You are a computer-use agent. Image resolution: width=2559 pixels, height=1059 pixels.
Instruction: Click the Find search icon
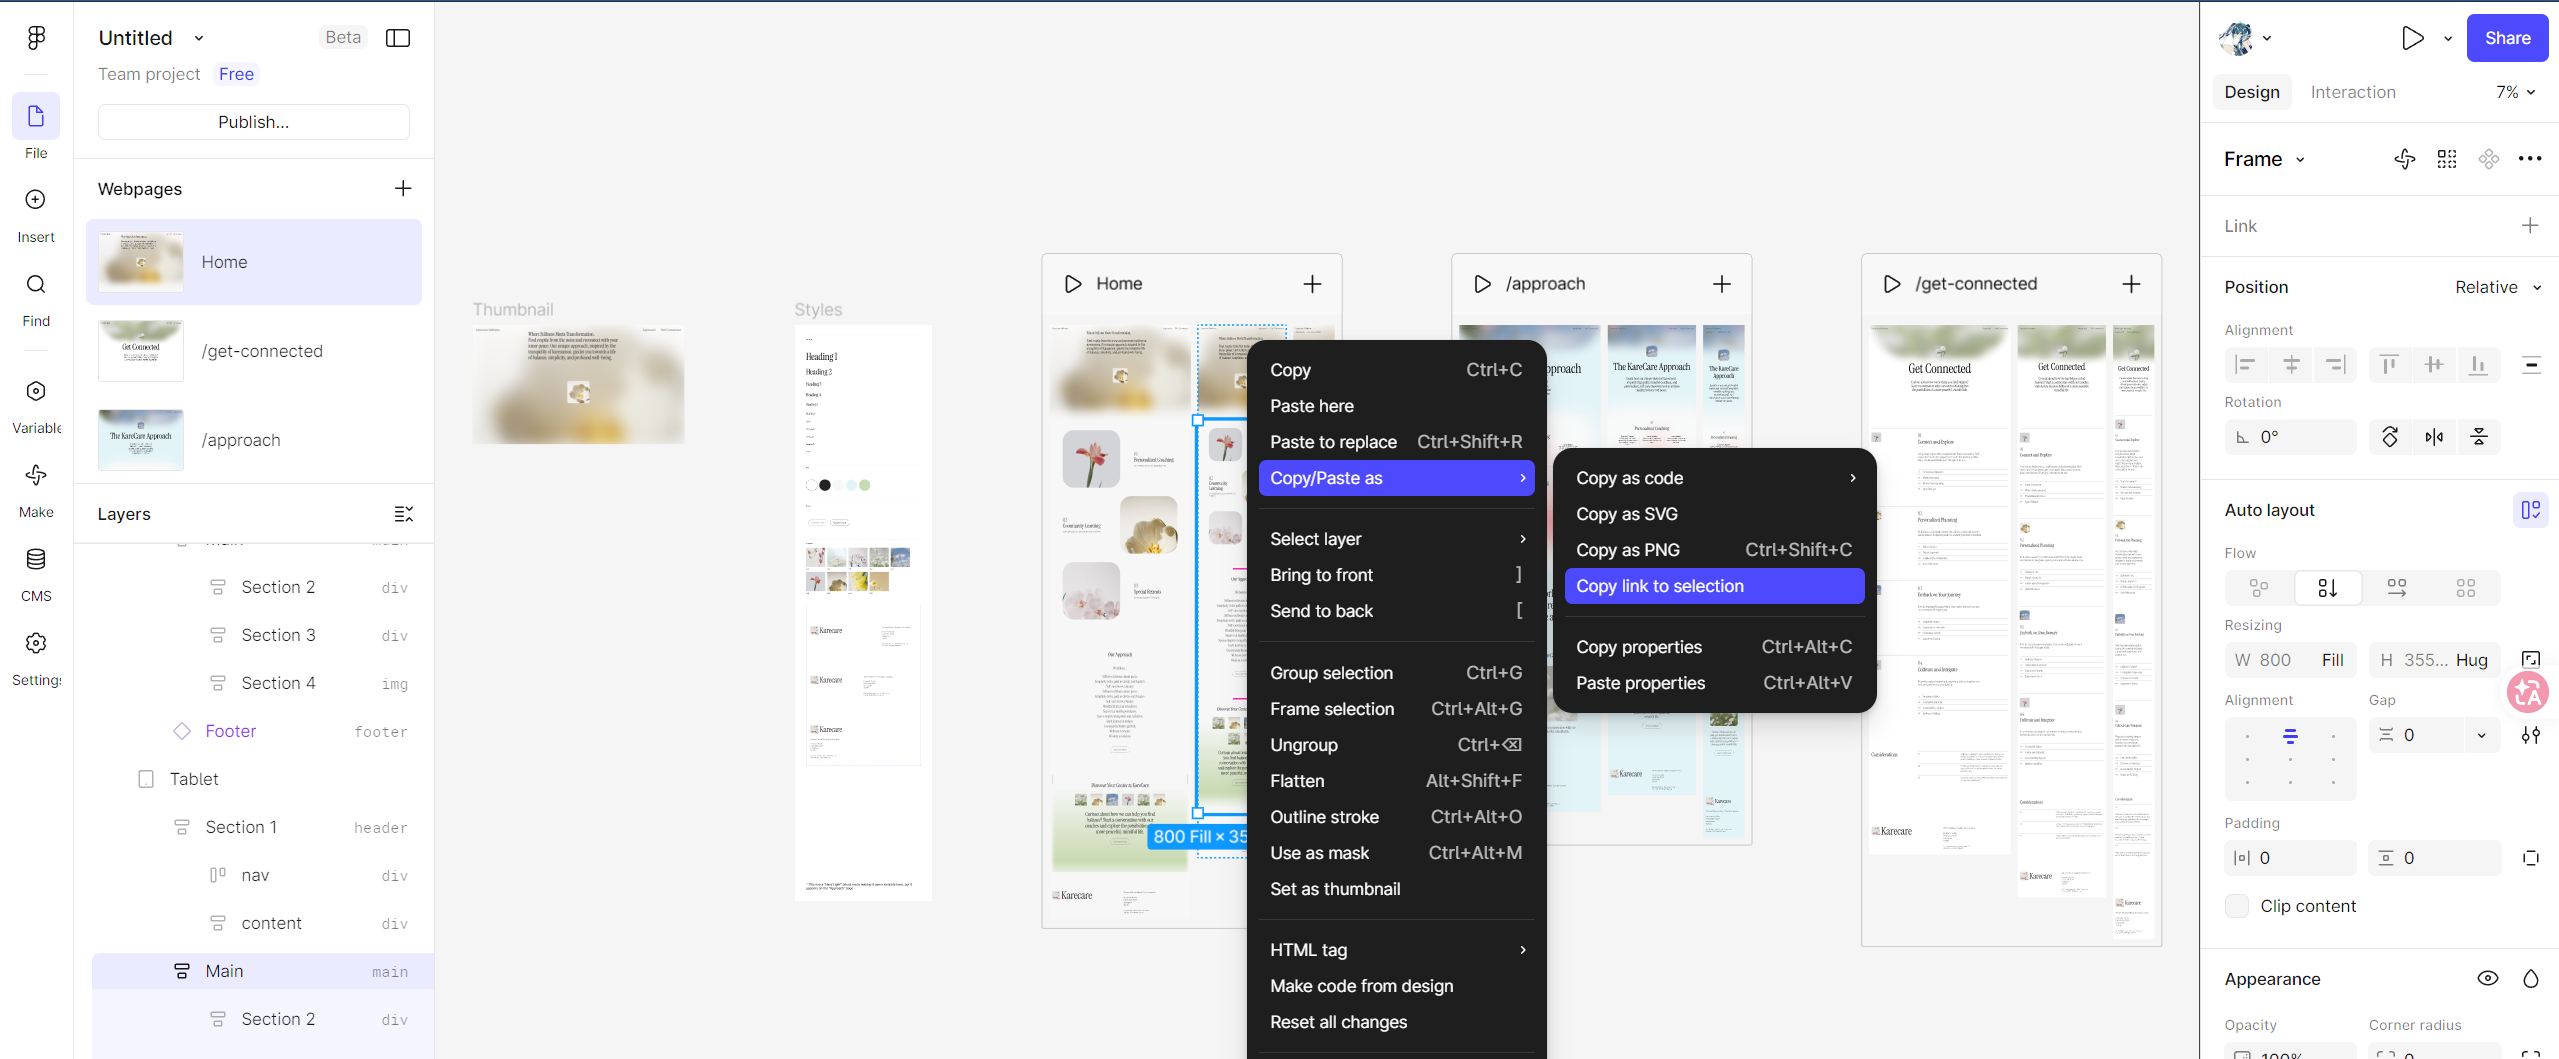[35, 285]
